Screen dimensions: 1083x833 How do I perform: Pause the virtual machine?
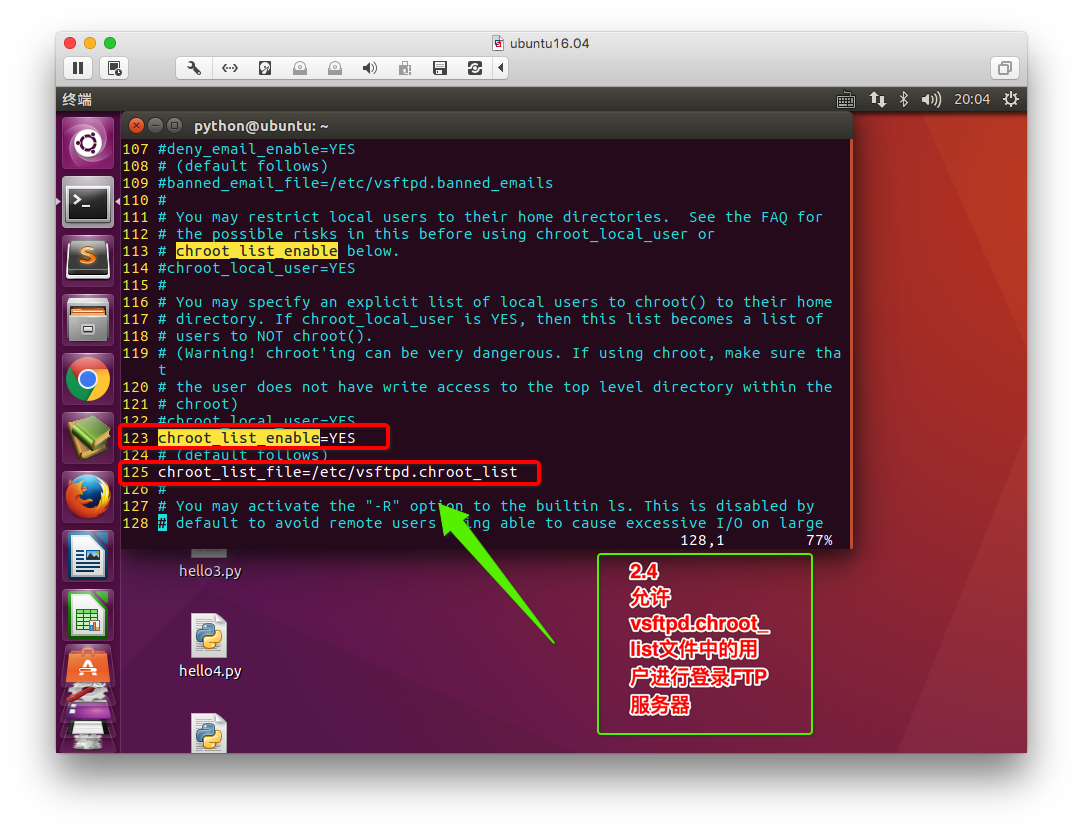click(x=77, y=68)
